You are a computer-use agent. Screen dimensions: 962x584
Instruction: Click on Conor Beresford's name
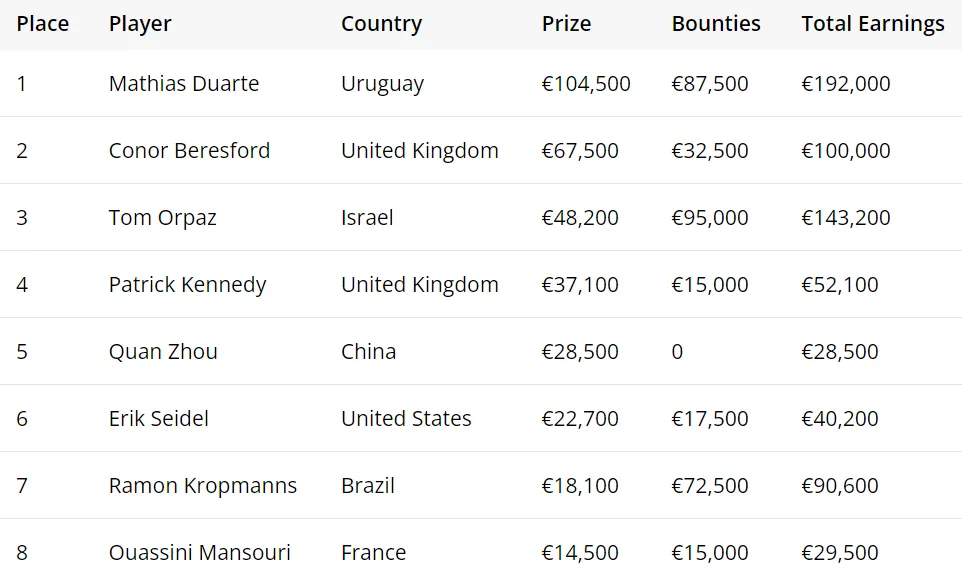[189, 151]
